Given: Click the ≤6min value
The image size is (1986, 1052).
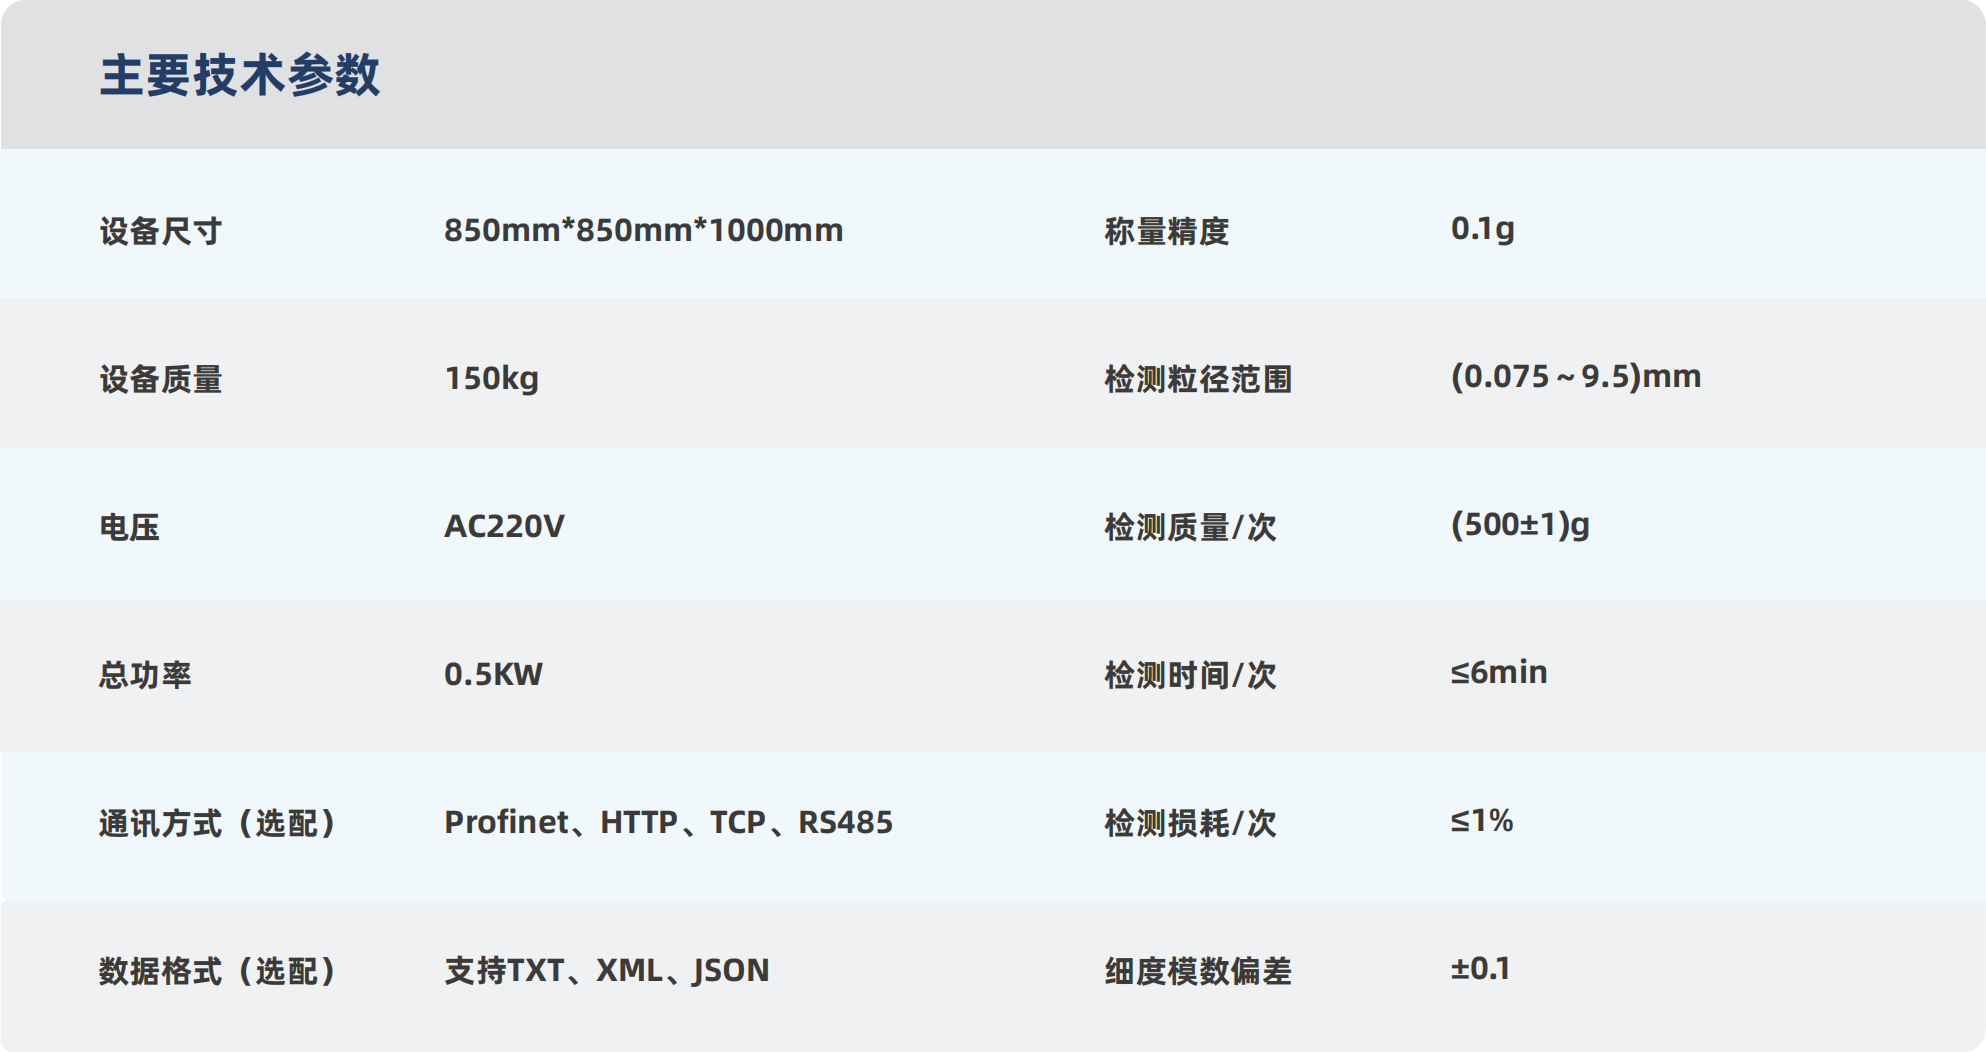Looking at the screenshot, I should [1499, 672].
